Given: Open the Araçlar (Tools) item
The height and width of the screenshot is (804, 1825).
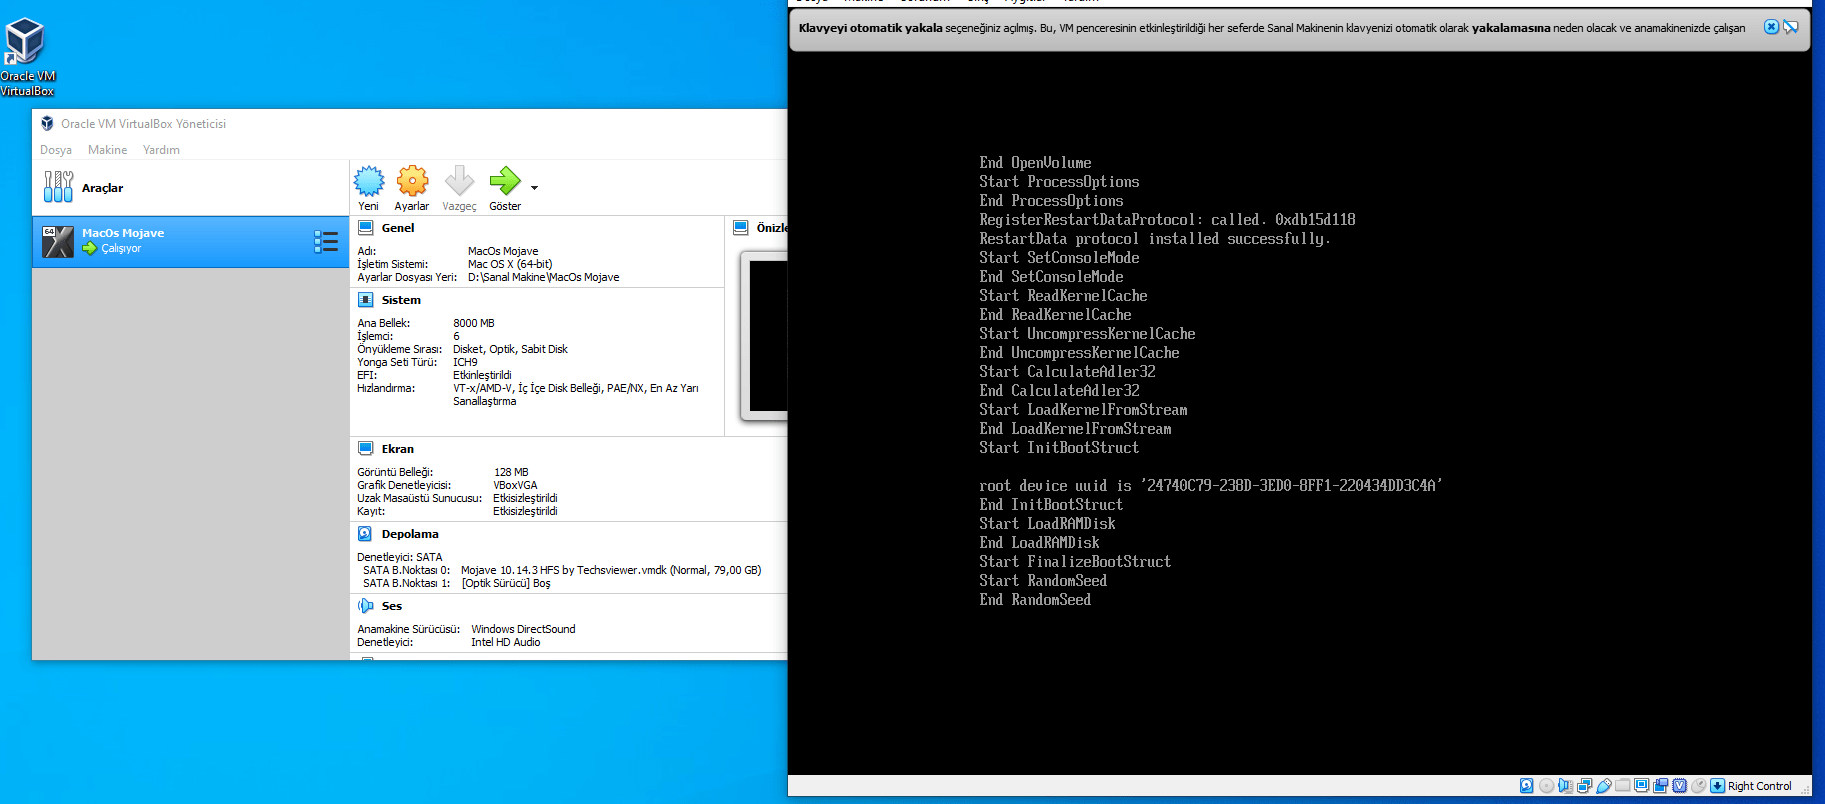Looking at the screenshot, I should pos(190,188).
